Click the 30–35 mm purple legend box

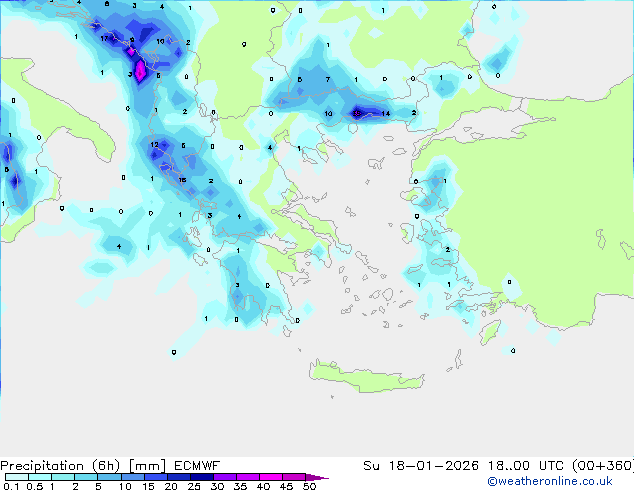click(224, 477)
